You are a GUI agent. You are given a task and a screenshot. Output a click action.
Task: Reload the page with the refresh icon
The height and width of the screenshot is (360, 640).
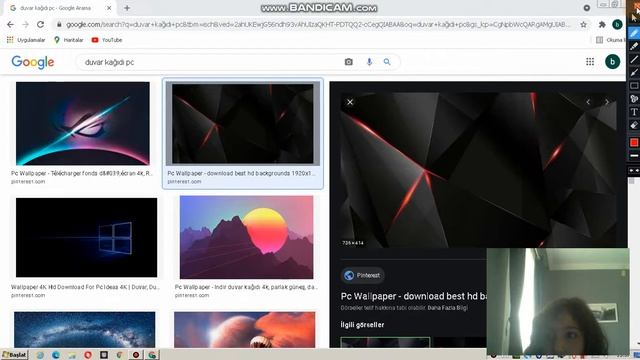pyautogui.click(x=40, y=24)
